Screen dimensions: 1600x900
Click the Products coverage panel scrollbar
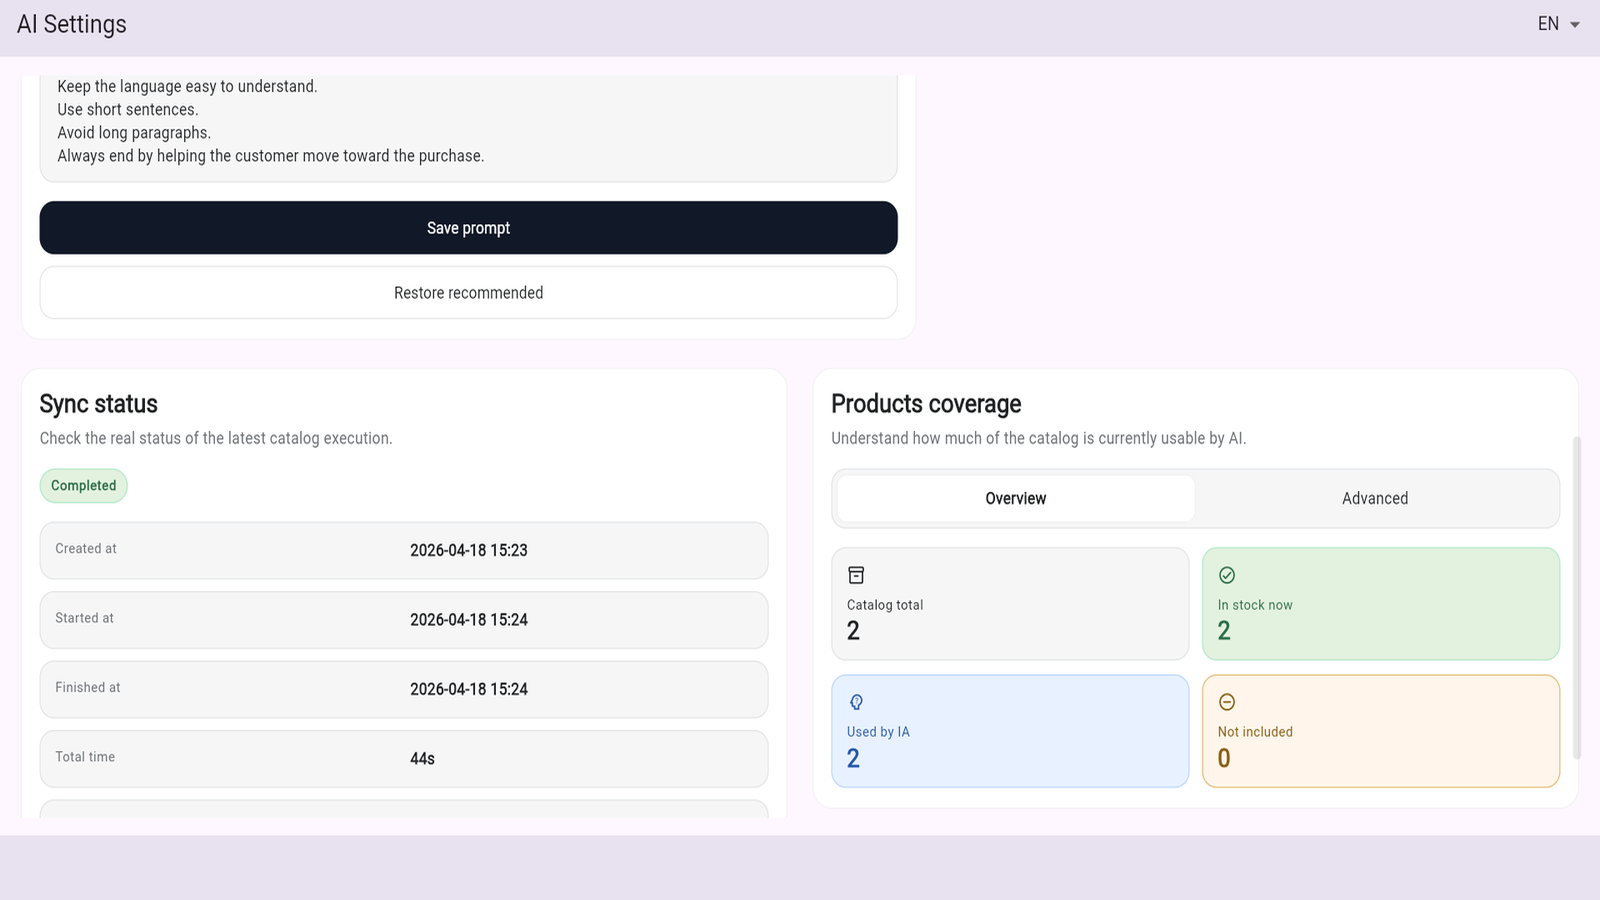coord(1577,598)
